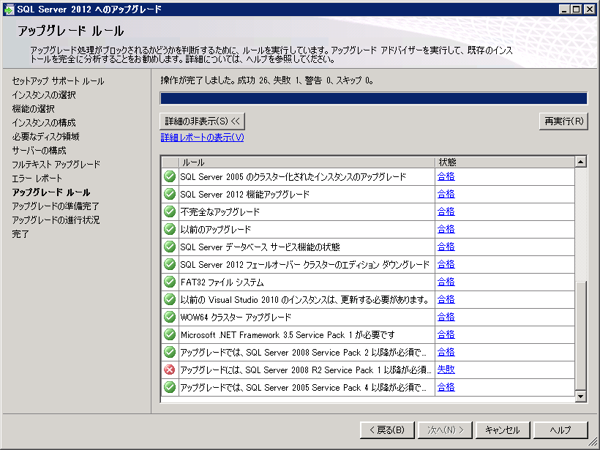Click green check icon for FAT32 ファイル システム
The image size is (600, 450).
(170, 282)
